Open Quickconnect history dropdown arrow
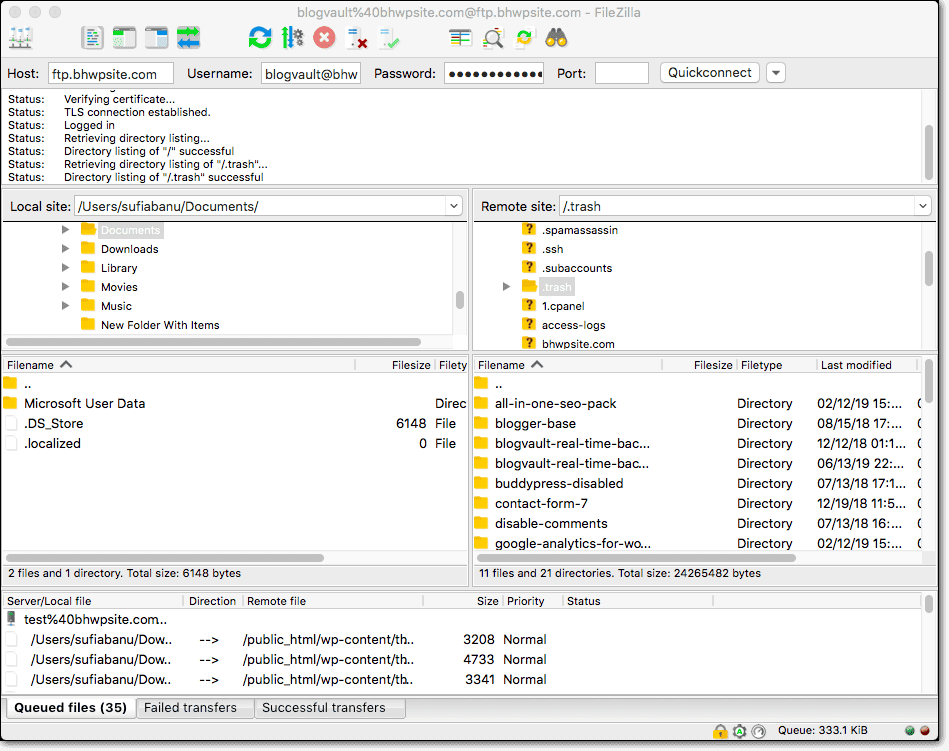The height and width of the screenshot is (751, 949). pyautogui.click(x=776, y=73)
